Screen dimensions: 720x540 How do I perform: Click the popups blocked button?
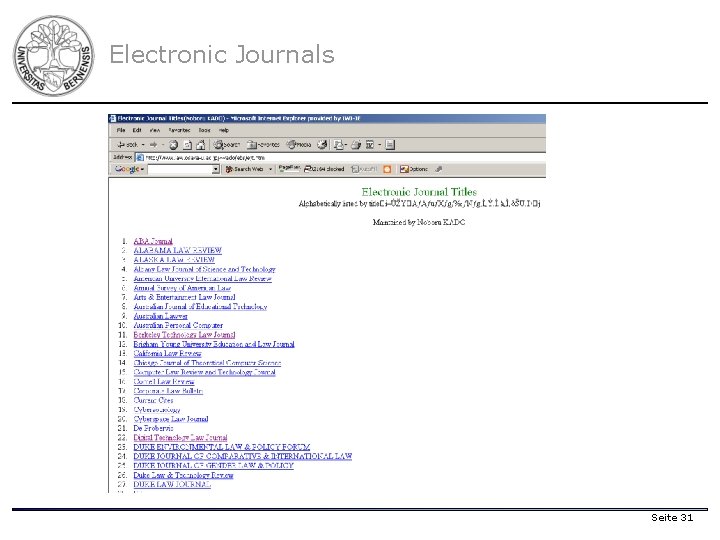pos(324,169)
